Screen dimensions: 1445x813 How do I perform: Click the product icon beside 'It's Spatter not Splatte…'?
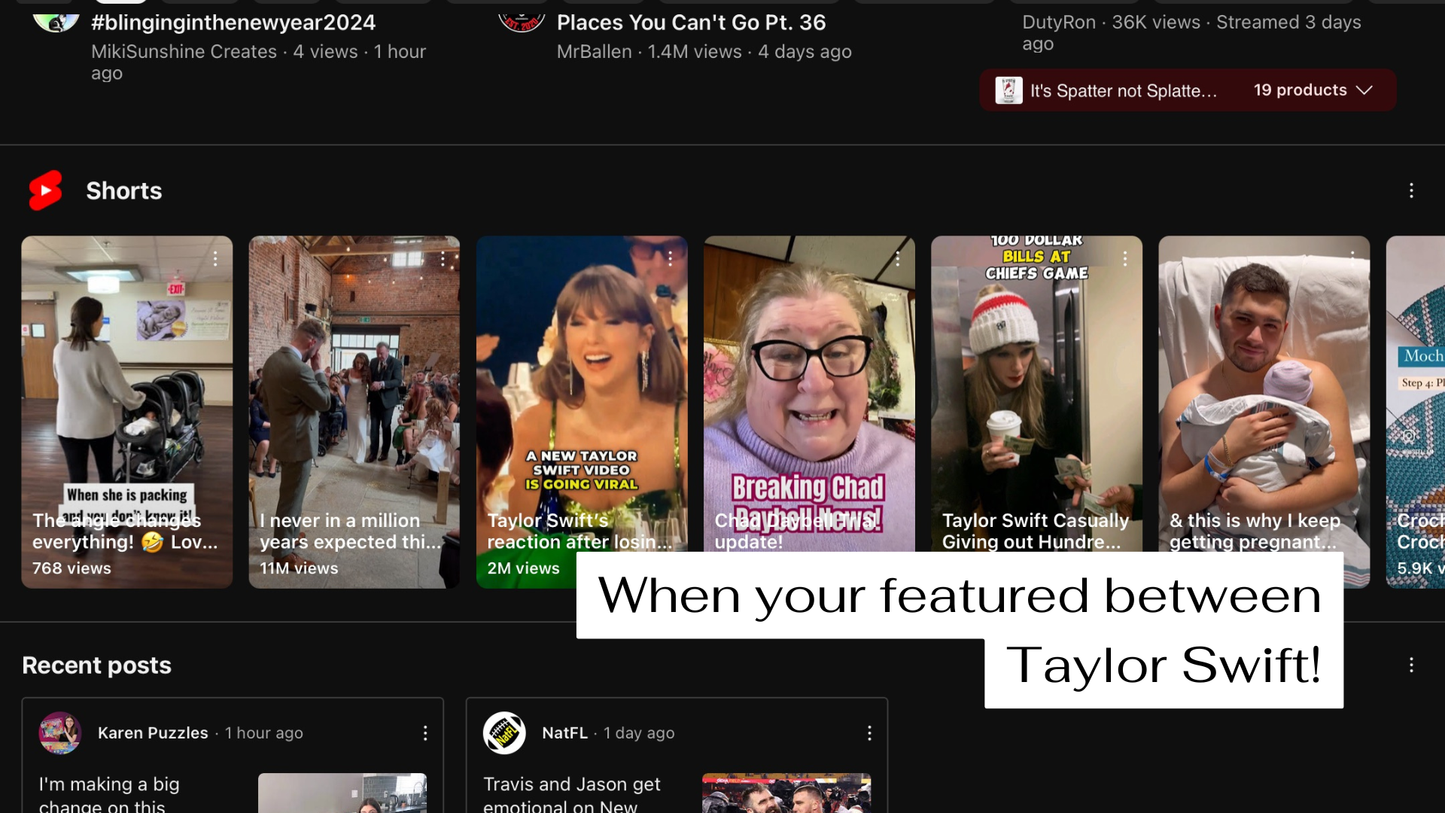(1008, 90)
